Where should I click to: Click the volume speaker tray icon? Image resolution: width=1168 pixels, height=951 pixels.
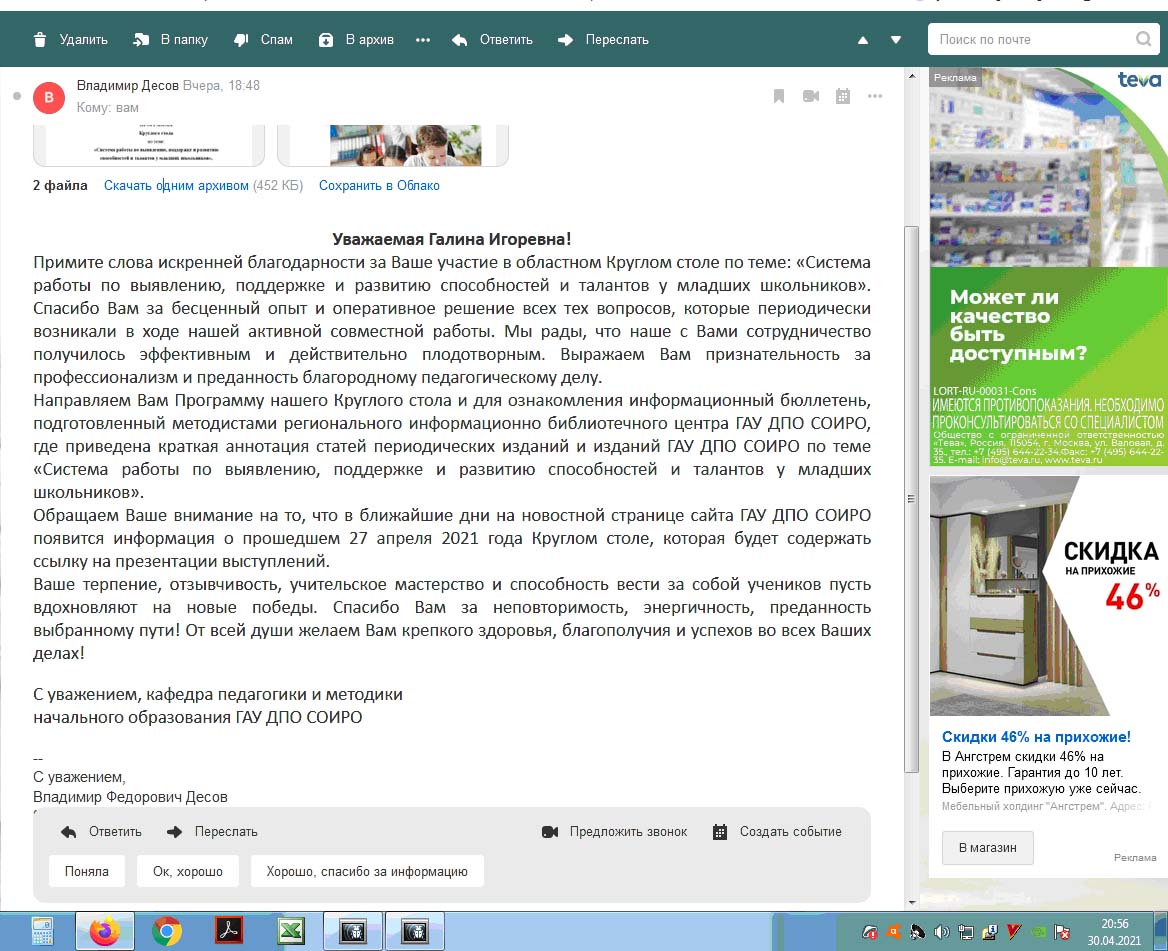pyautogui.click(x=942, y=932)
